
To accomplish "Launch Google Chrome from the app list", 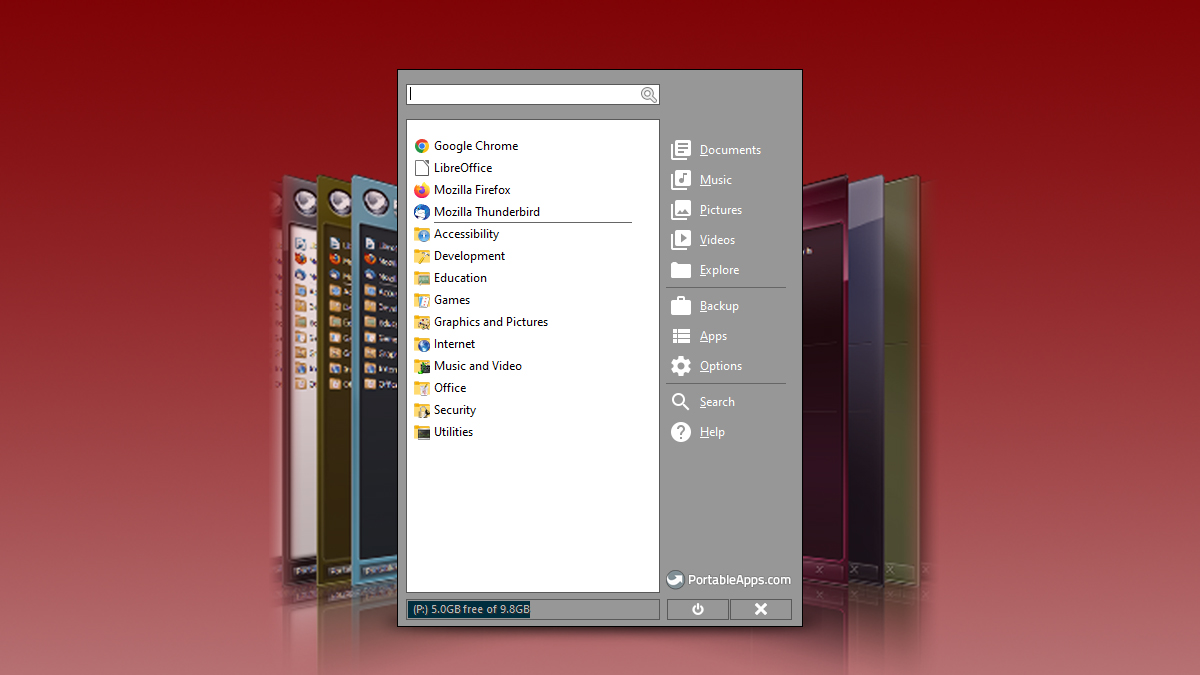I will (475, 146).
